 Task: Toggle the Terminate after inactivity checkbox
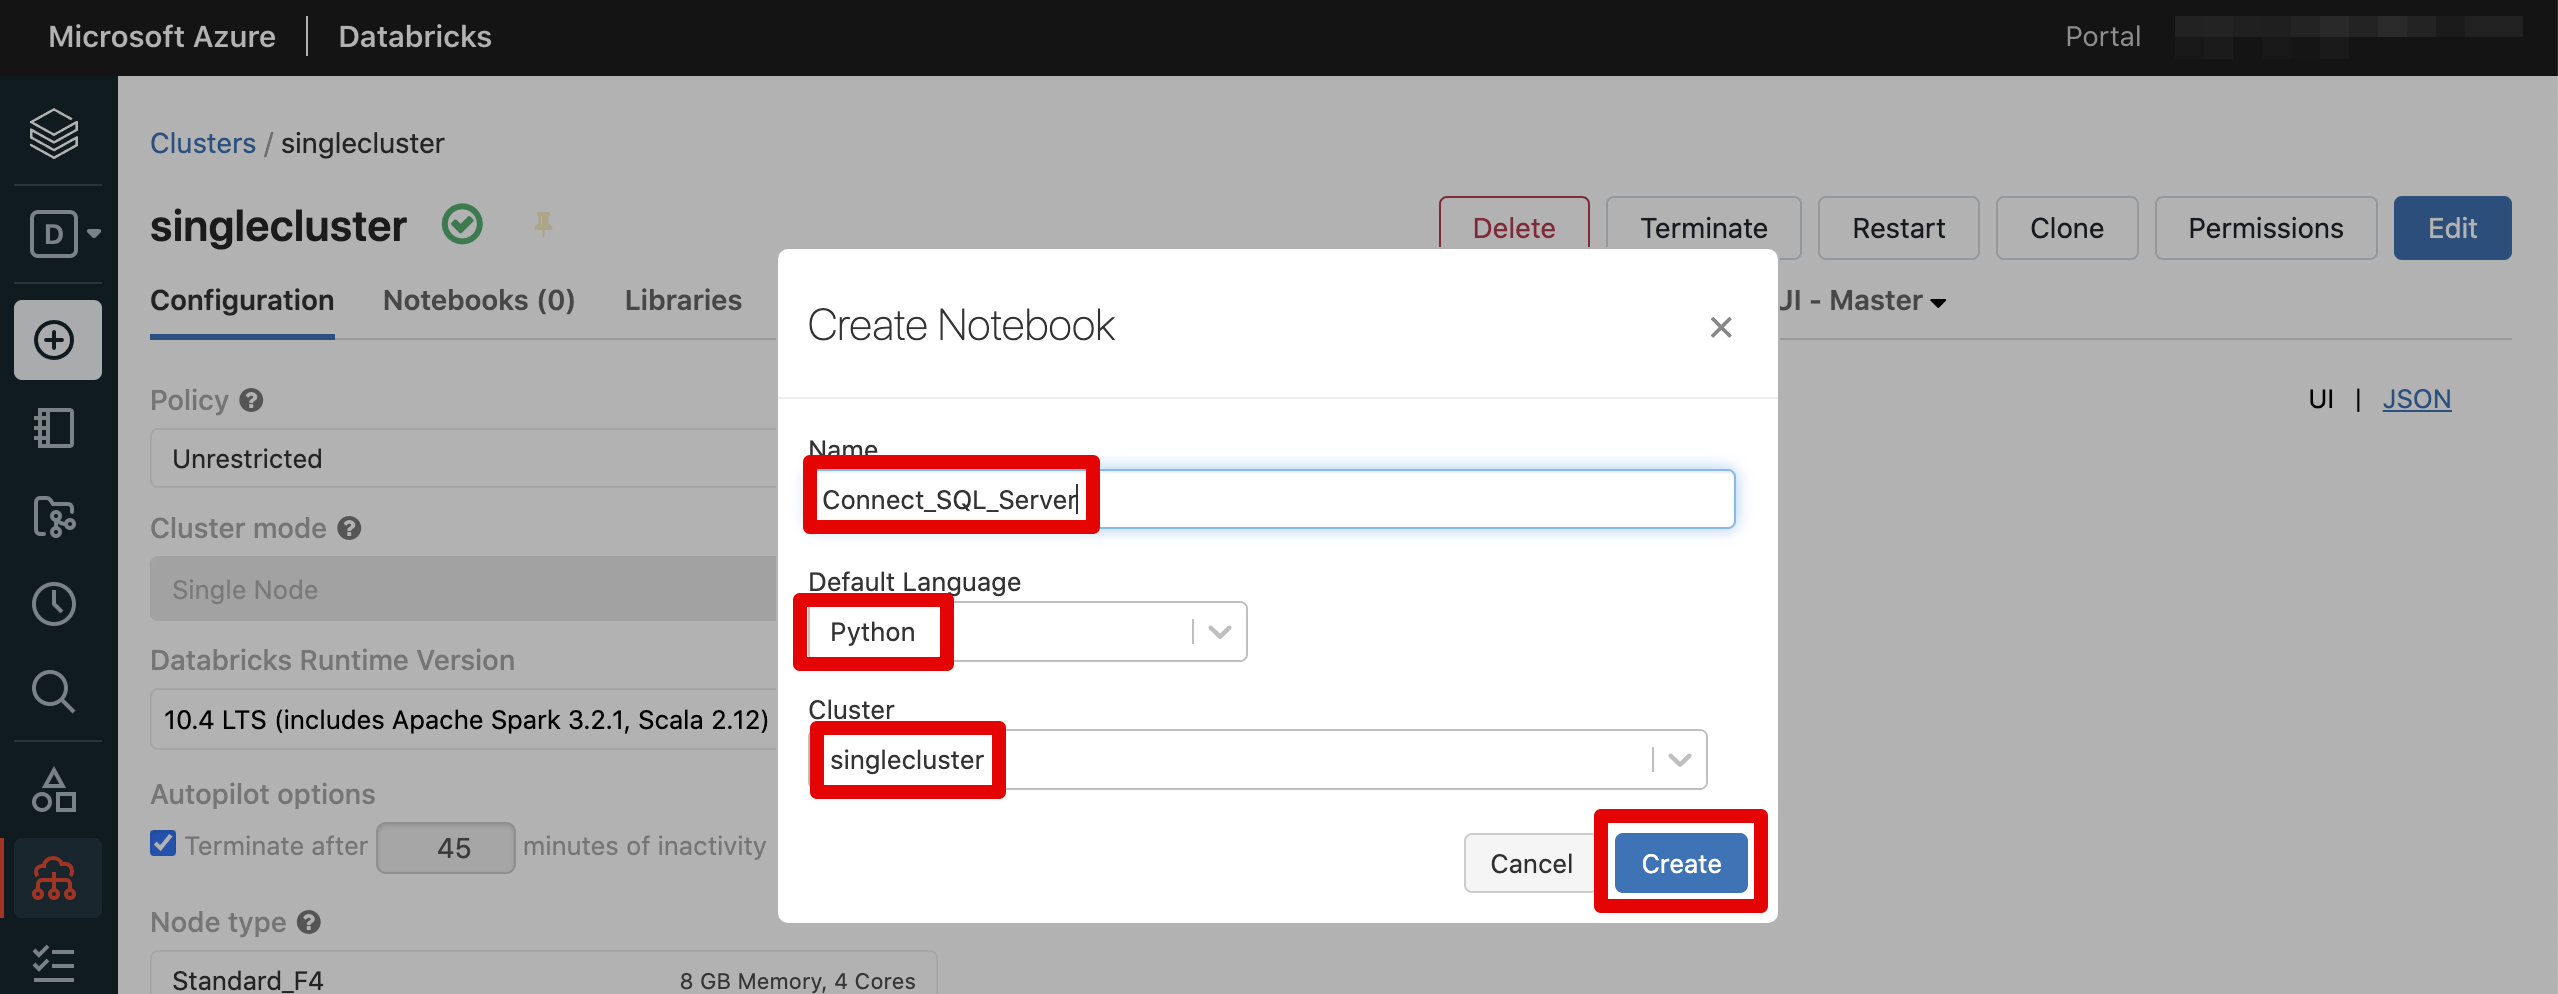click(x=163, y=844)
